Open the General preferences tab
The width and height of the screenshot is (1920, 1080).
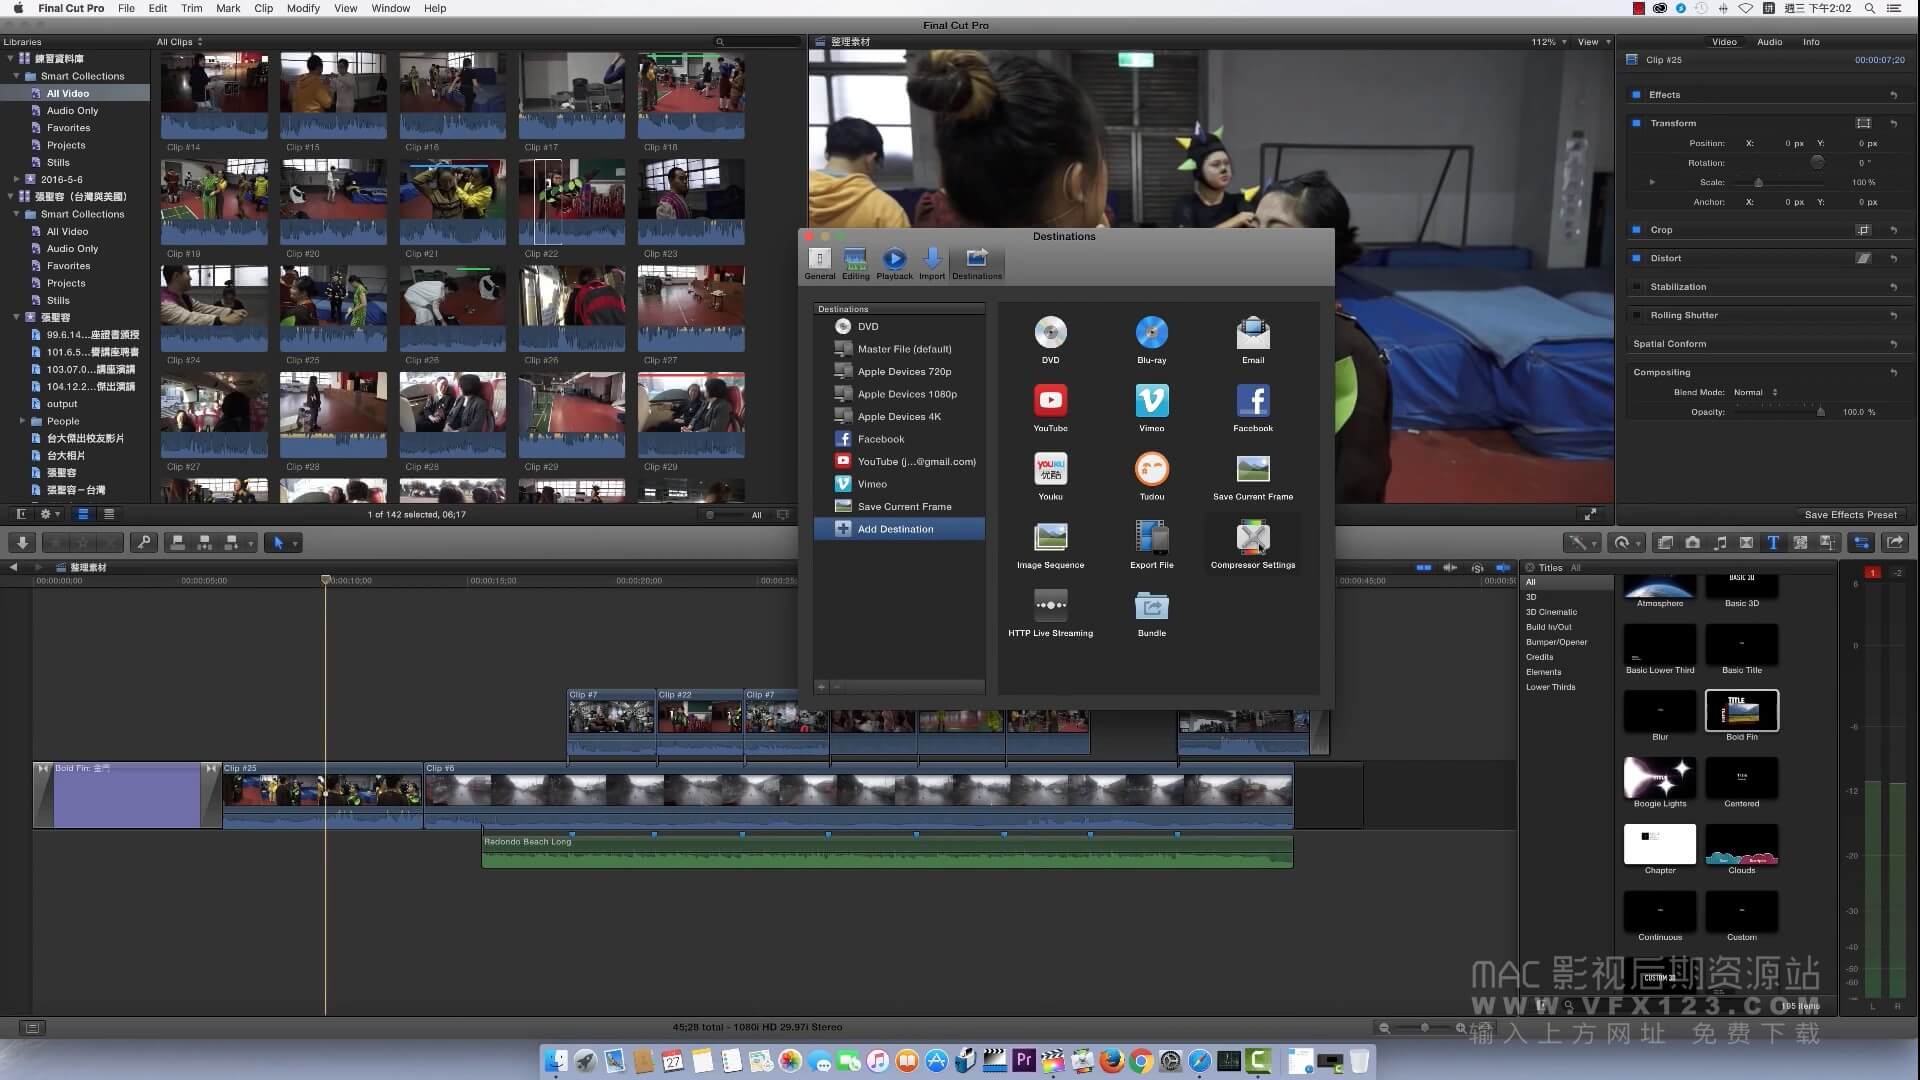(819, 264)
